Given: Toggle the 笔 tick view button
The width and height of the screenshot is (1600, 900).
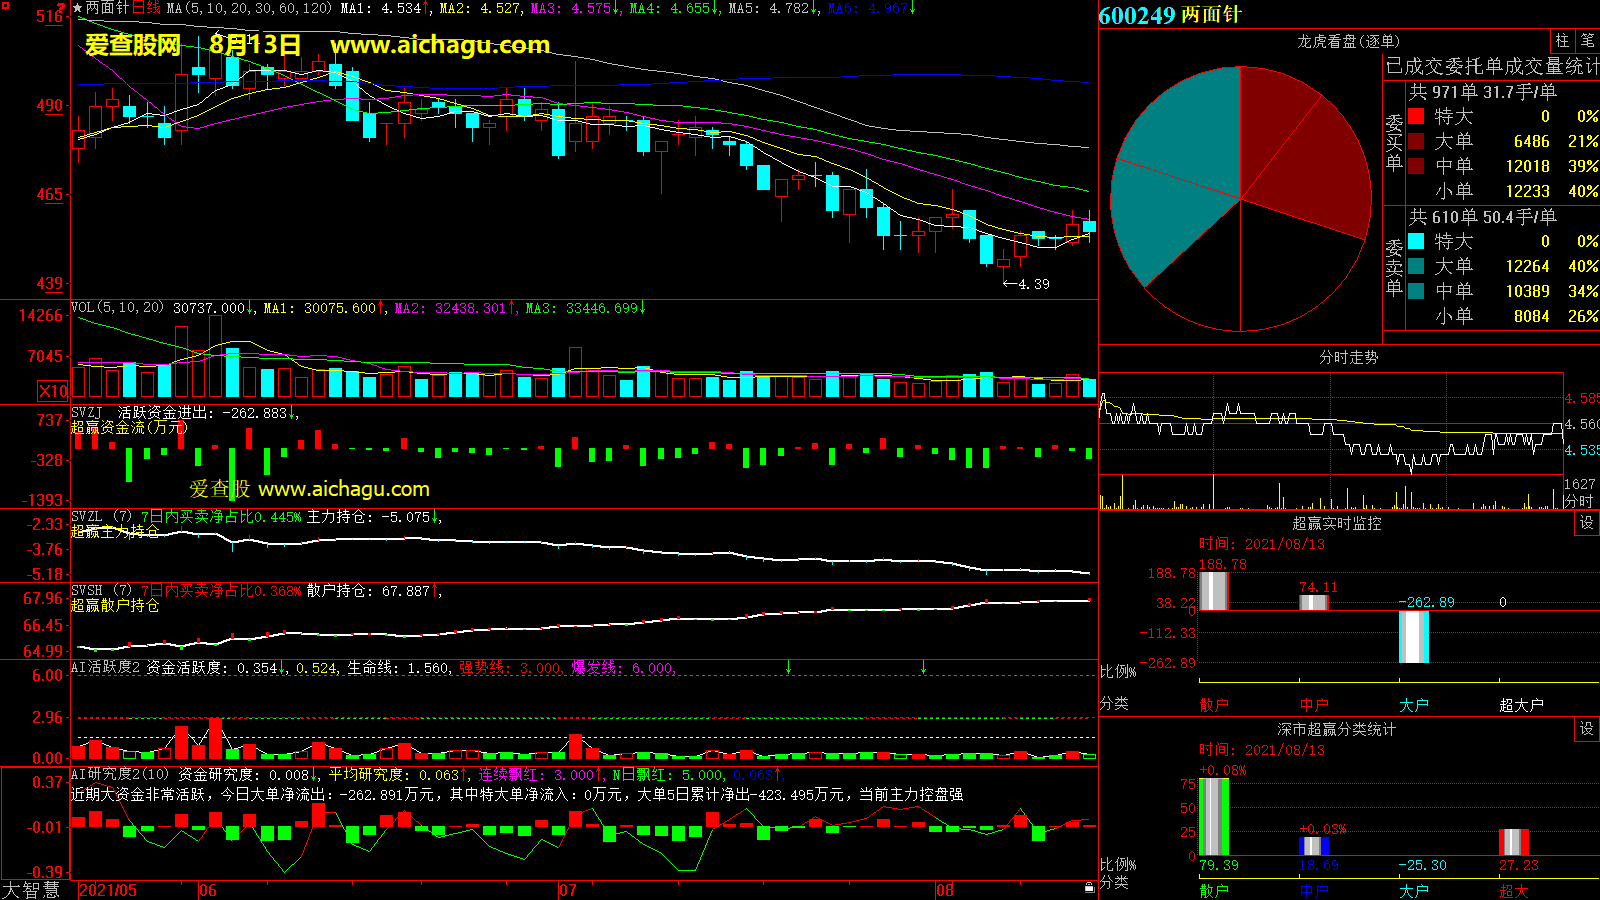Looking at the screenshot, I should [1587, 41].
